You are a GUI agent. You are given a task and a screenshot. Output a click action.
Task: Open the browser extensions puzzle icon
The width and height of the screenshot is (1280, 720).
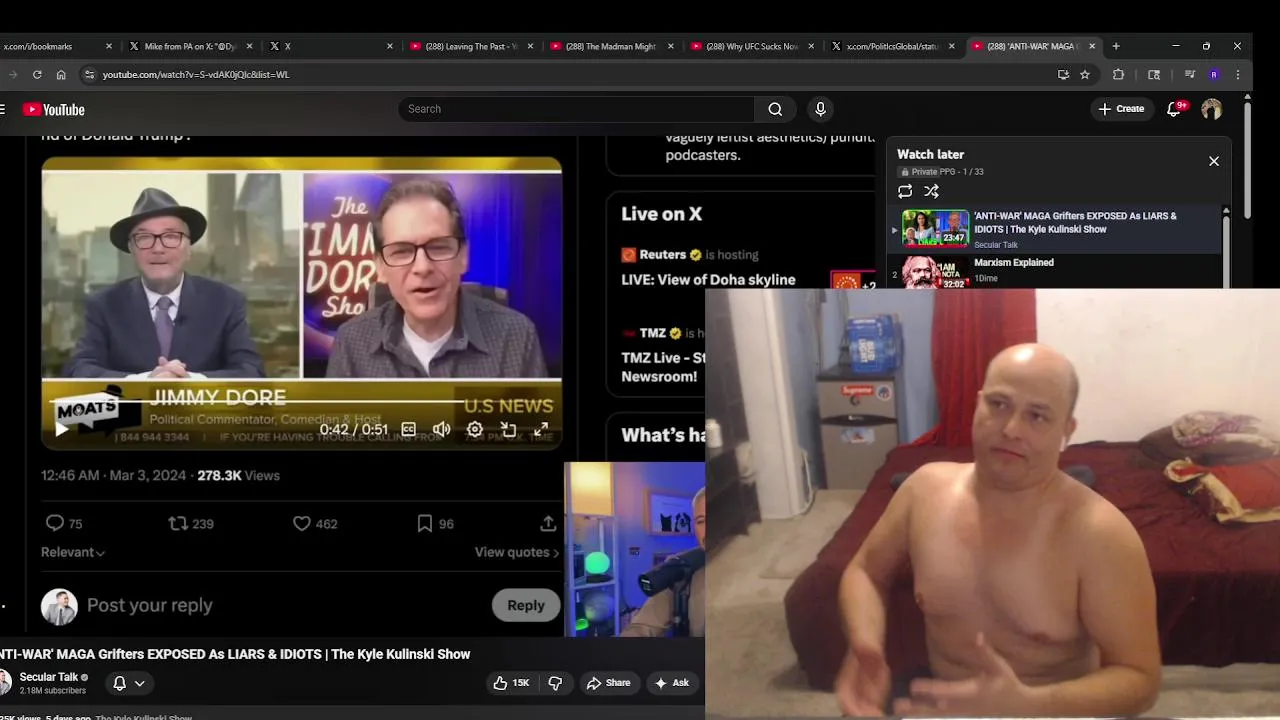pyautogui.click(x=1118, y=74)
